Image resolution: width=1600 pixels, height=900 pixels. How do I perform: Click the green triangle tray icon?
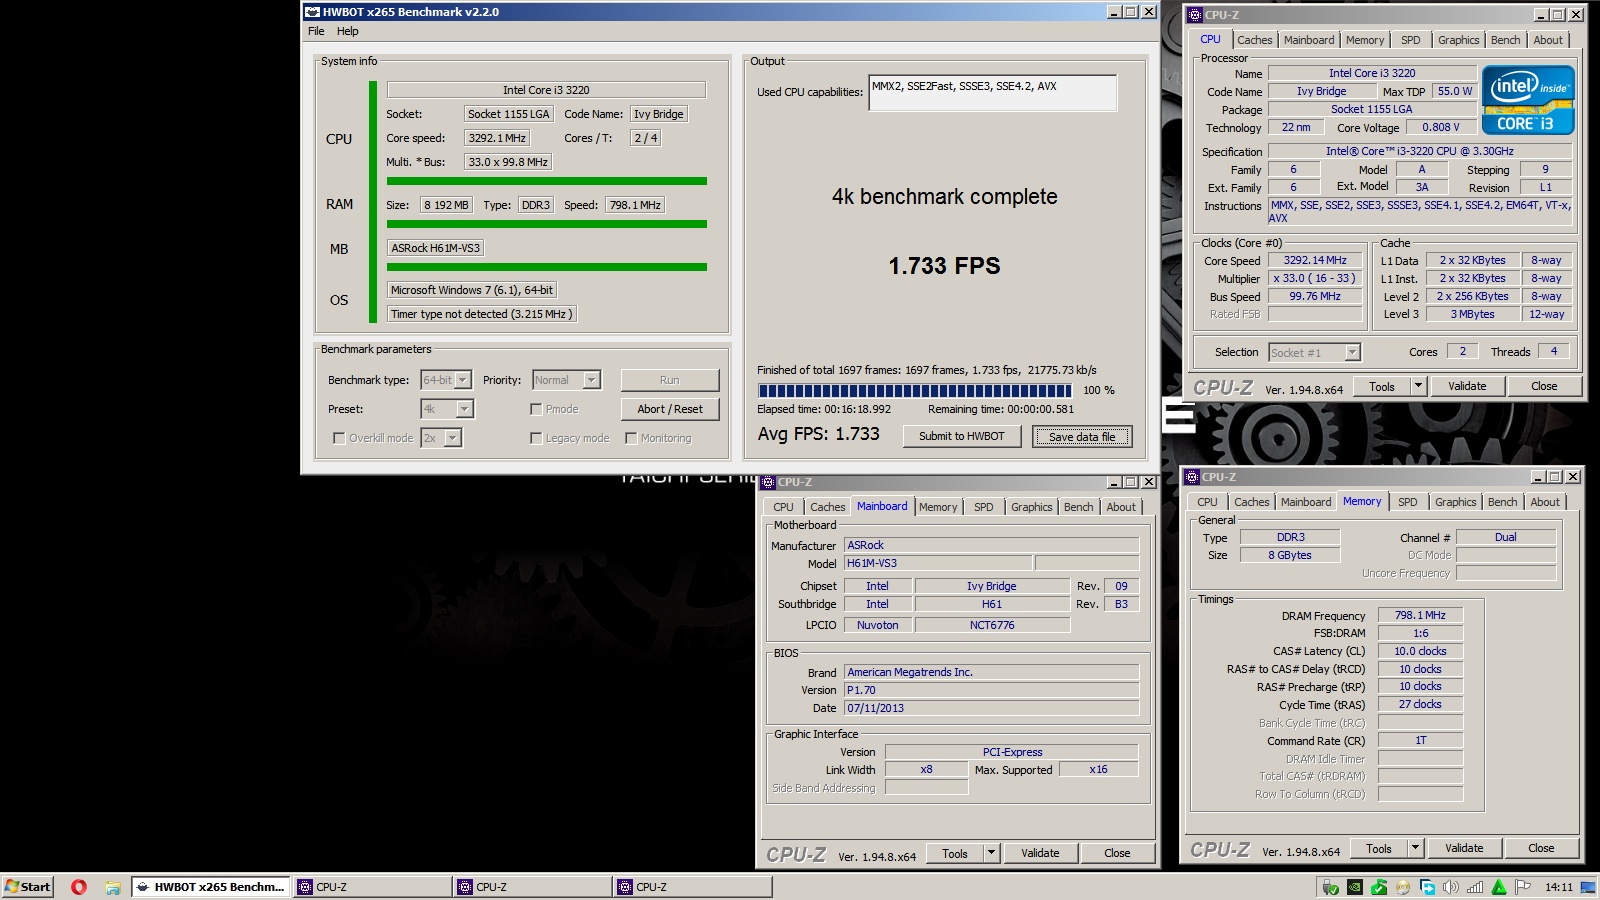pos(1499,887)
